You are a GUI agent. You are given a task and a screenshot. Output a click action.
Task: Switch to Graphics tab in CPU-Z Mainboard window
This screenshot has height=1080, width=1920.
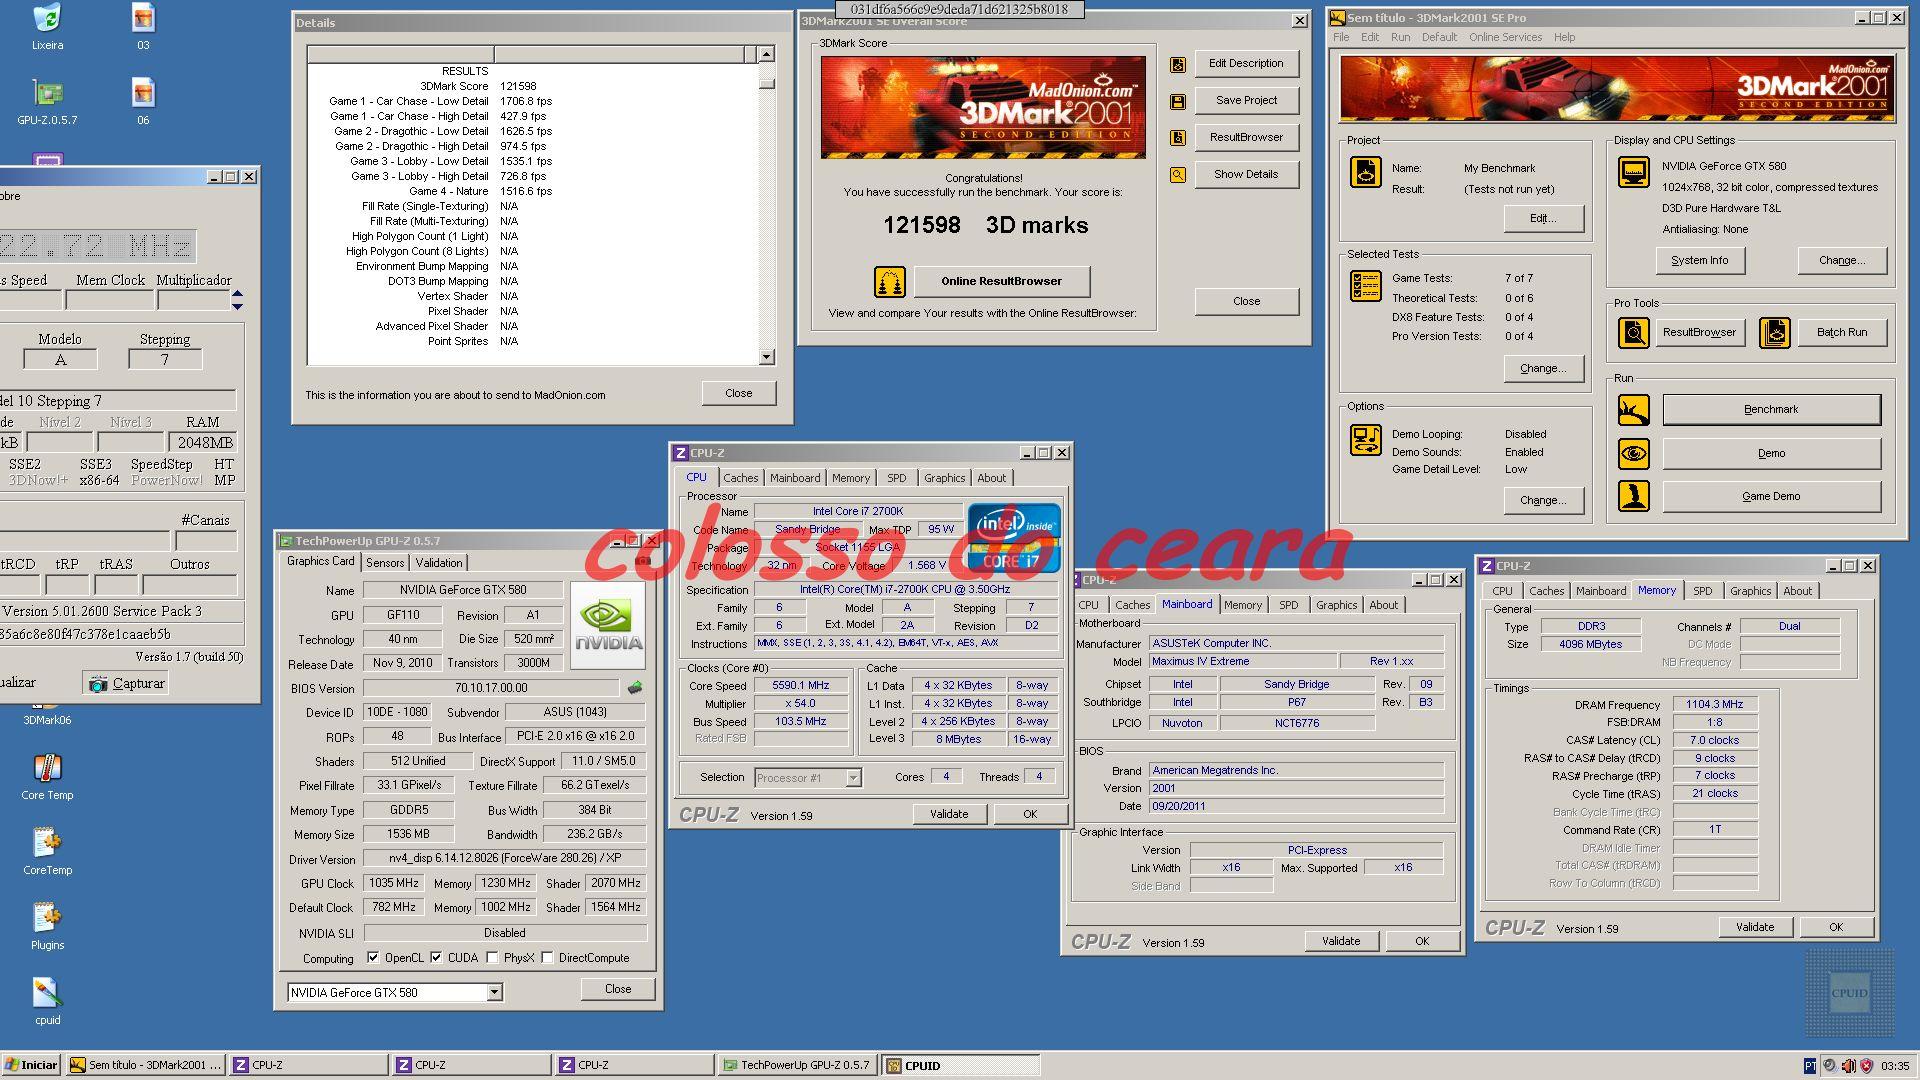(x=1336, y=605)
